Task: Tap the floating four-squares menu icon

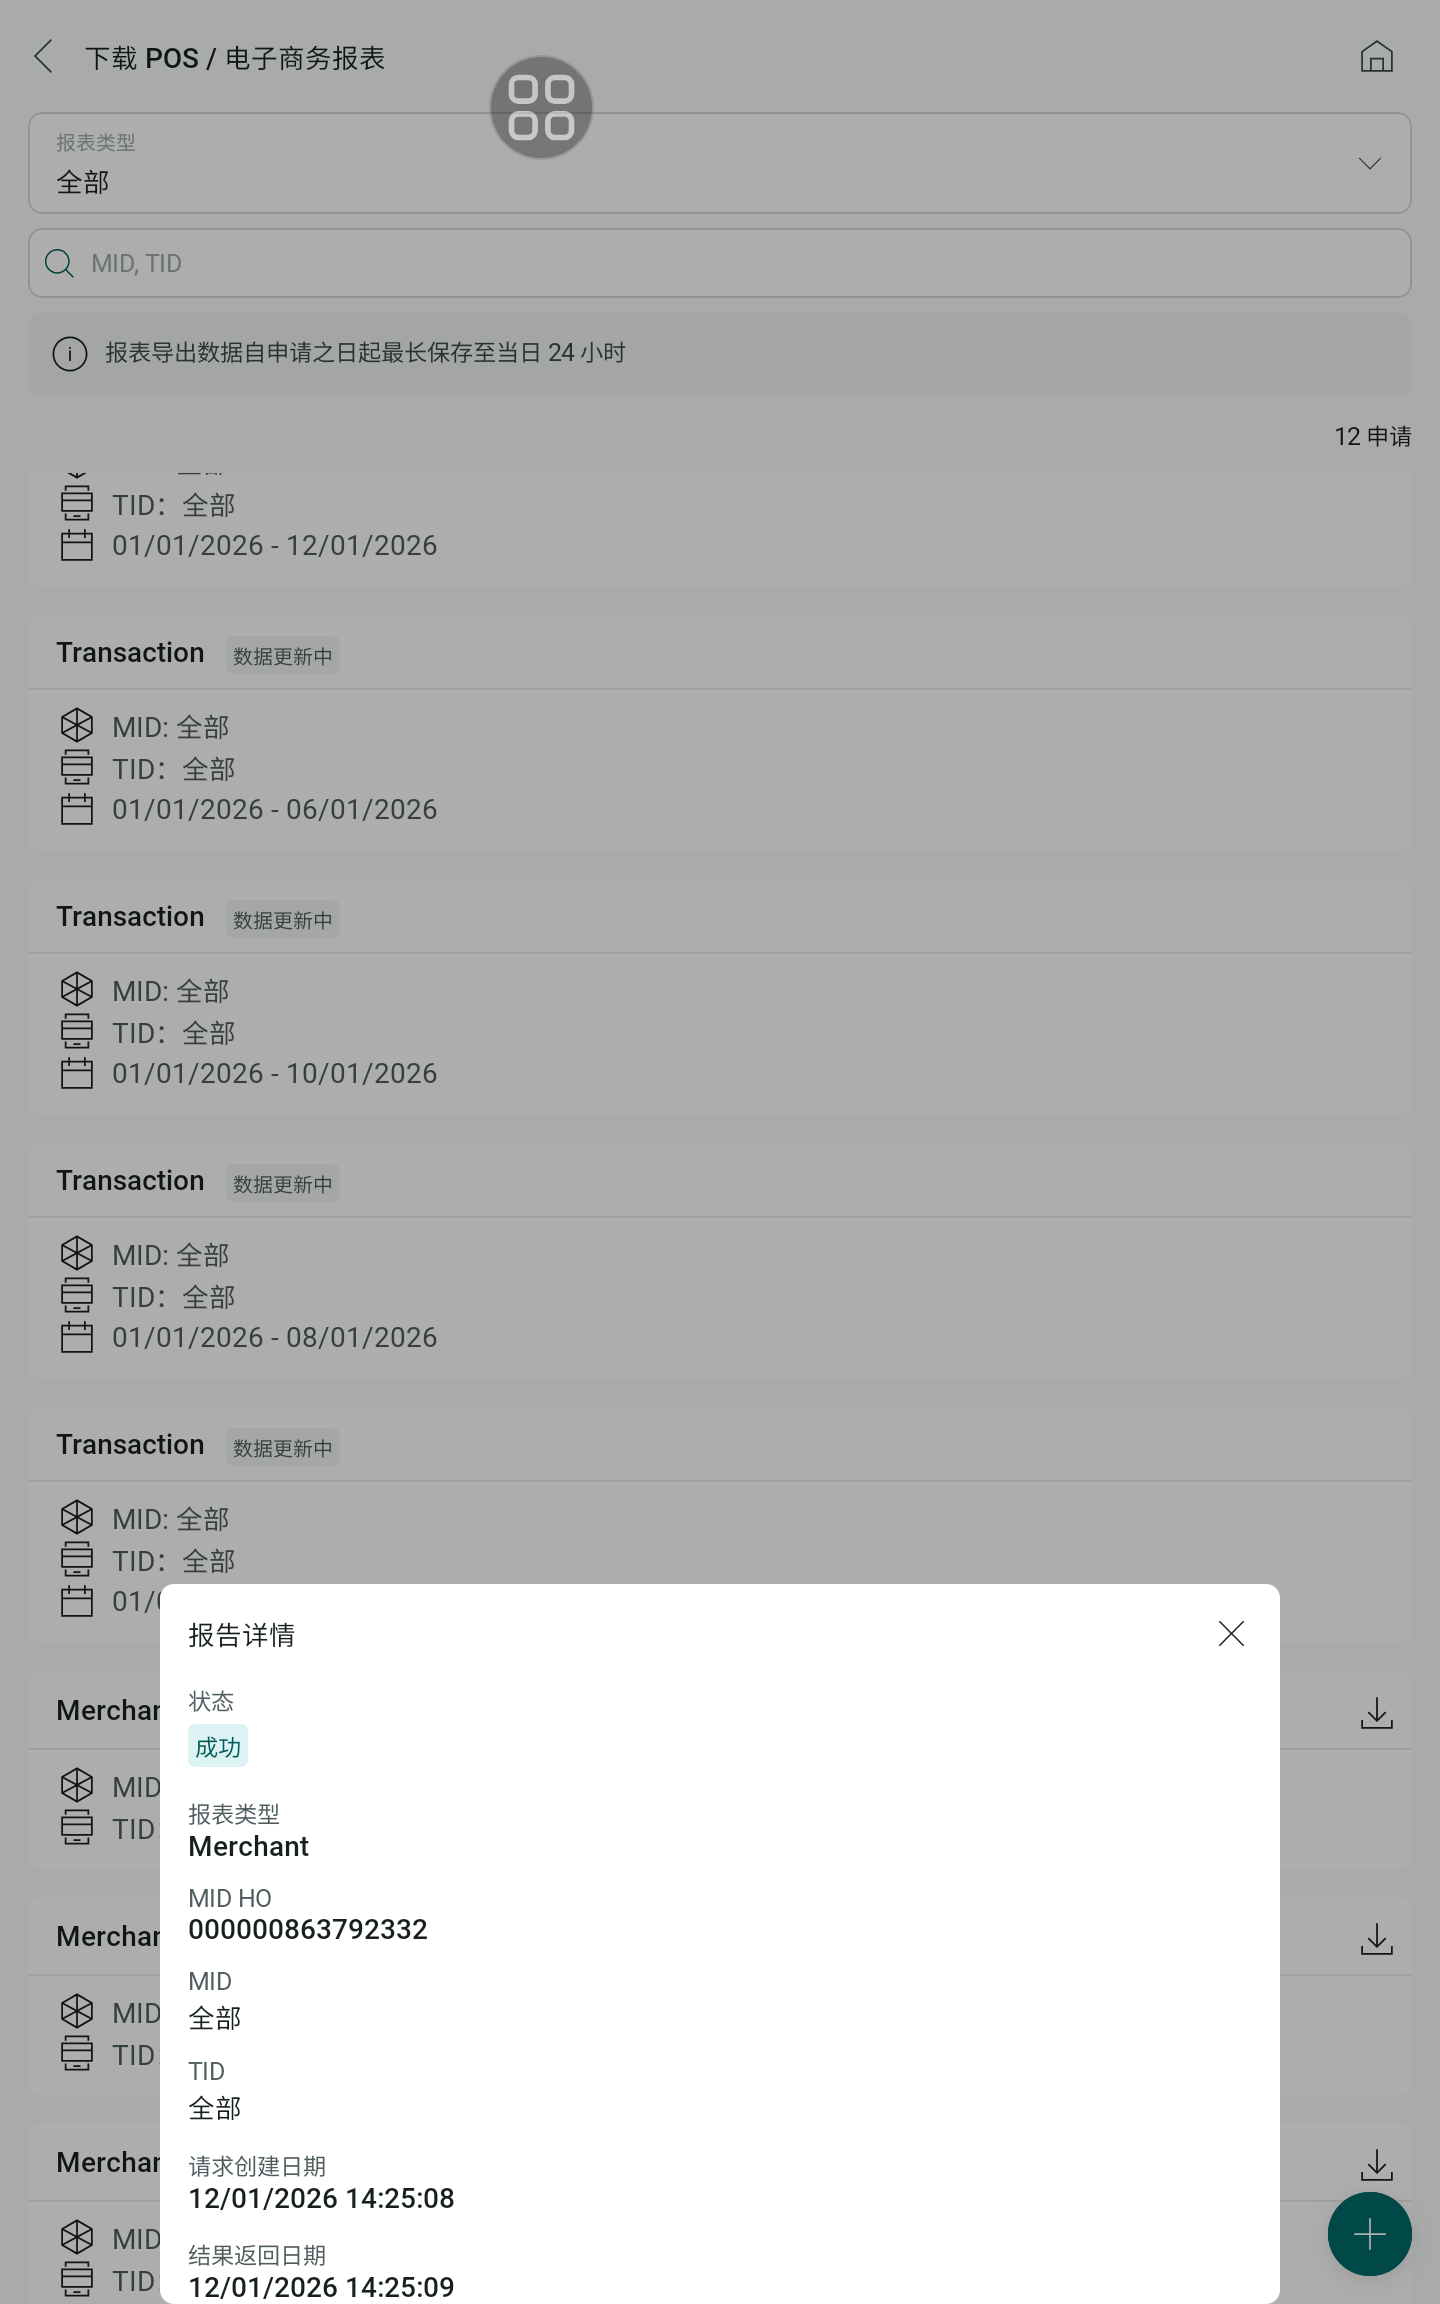Action: [x=541, y=107]
